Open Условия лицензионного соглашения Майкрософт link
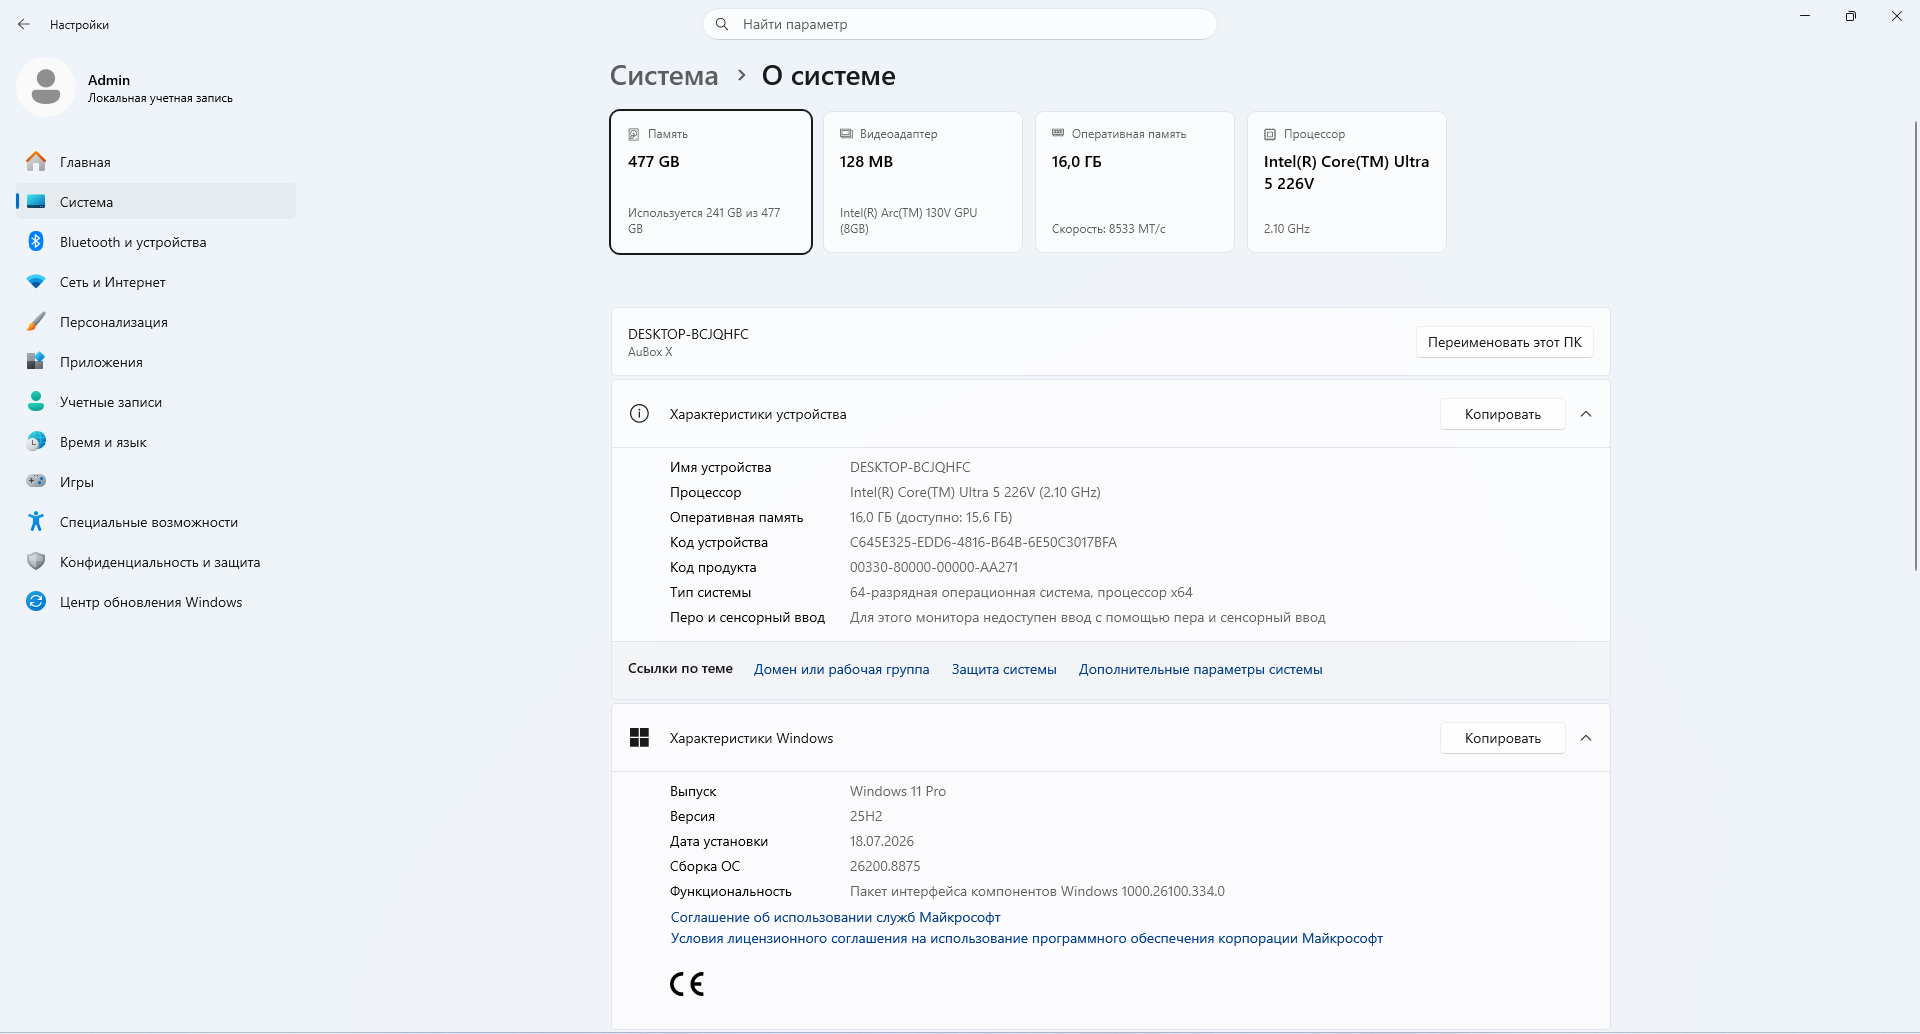This screenshot has width=1920, height=1034. coord(1027,938)
